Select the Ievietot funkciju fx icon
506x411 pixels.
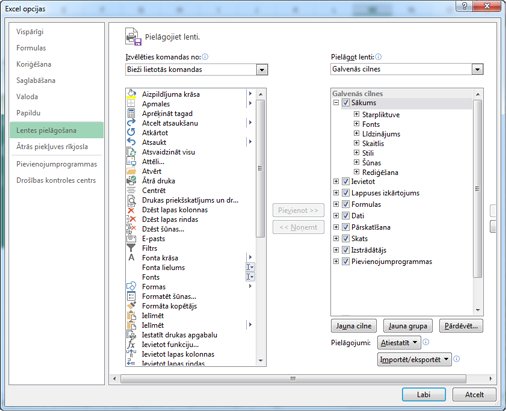pyautogui.click(x=131, y=344)
